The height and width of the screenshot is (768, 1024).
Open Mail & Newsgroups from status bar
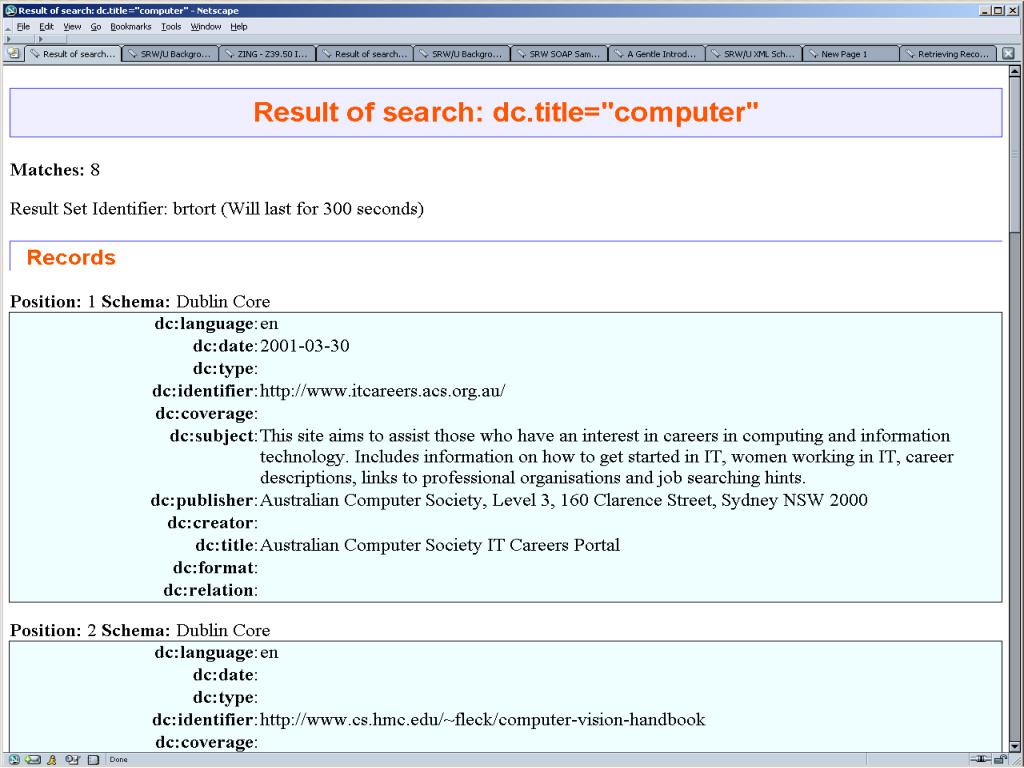tap(33, 760)
